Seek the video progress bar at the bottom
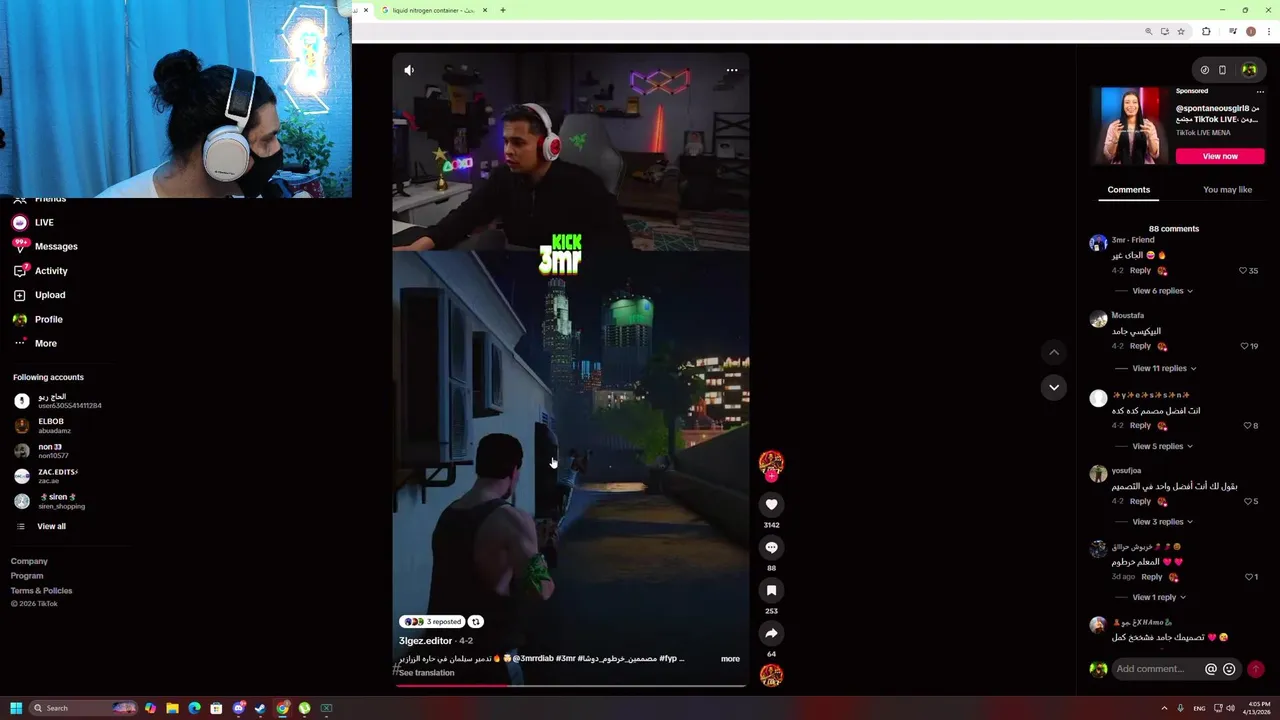The image size is (1280, 720). pyautogui.click(x=570, y=686)
